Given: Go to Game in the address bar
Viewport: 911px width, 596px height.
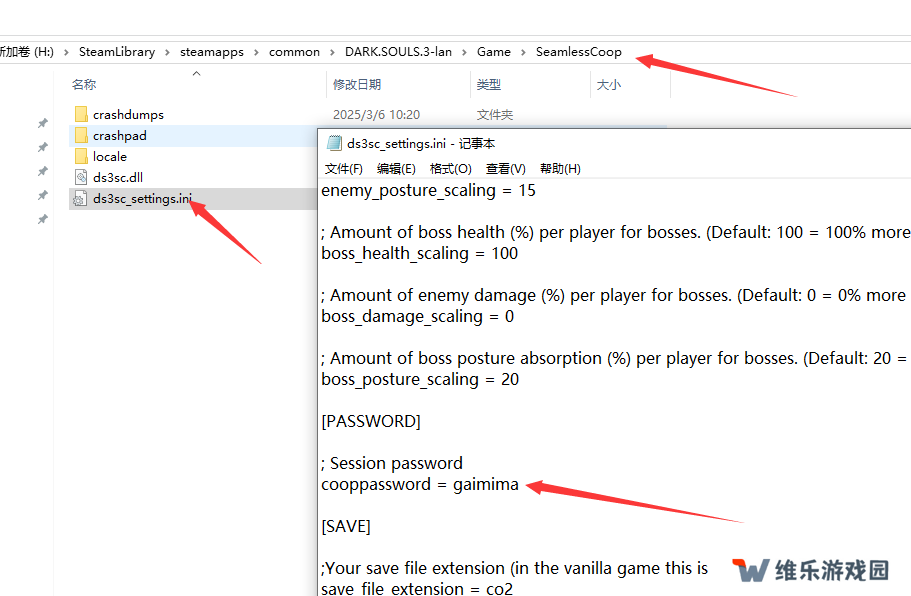Looking at the screenshot, I should (x=493, y=52).
